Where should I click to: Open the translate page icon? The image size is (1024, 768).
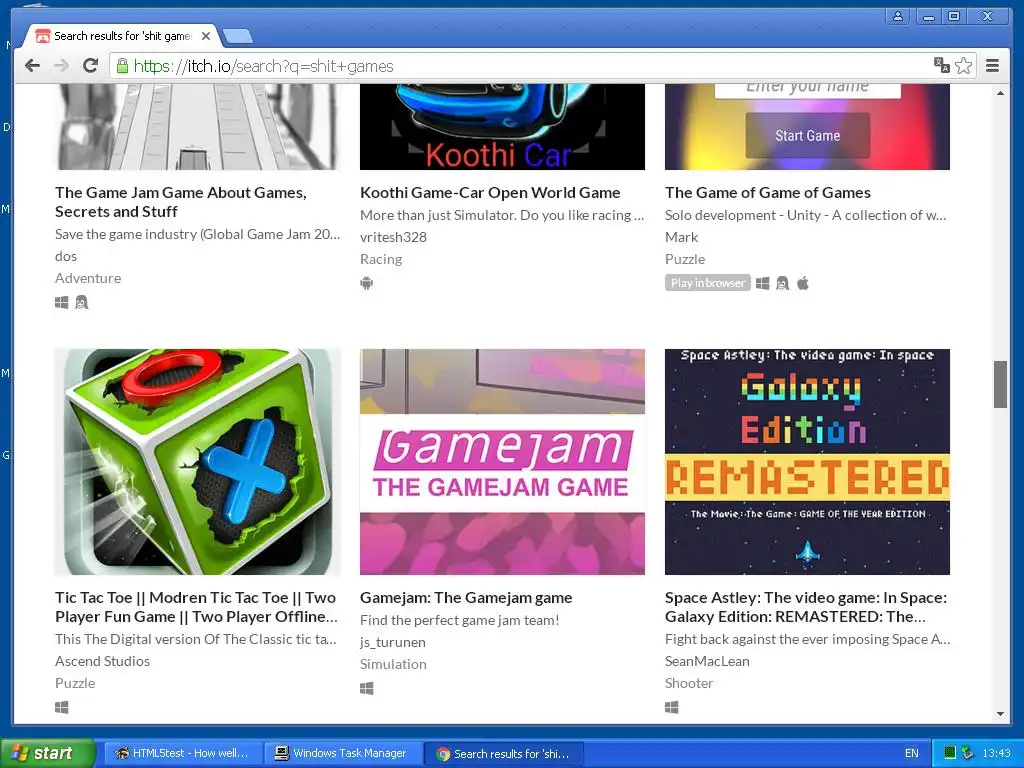[941, 65]
